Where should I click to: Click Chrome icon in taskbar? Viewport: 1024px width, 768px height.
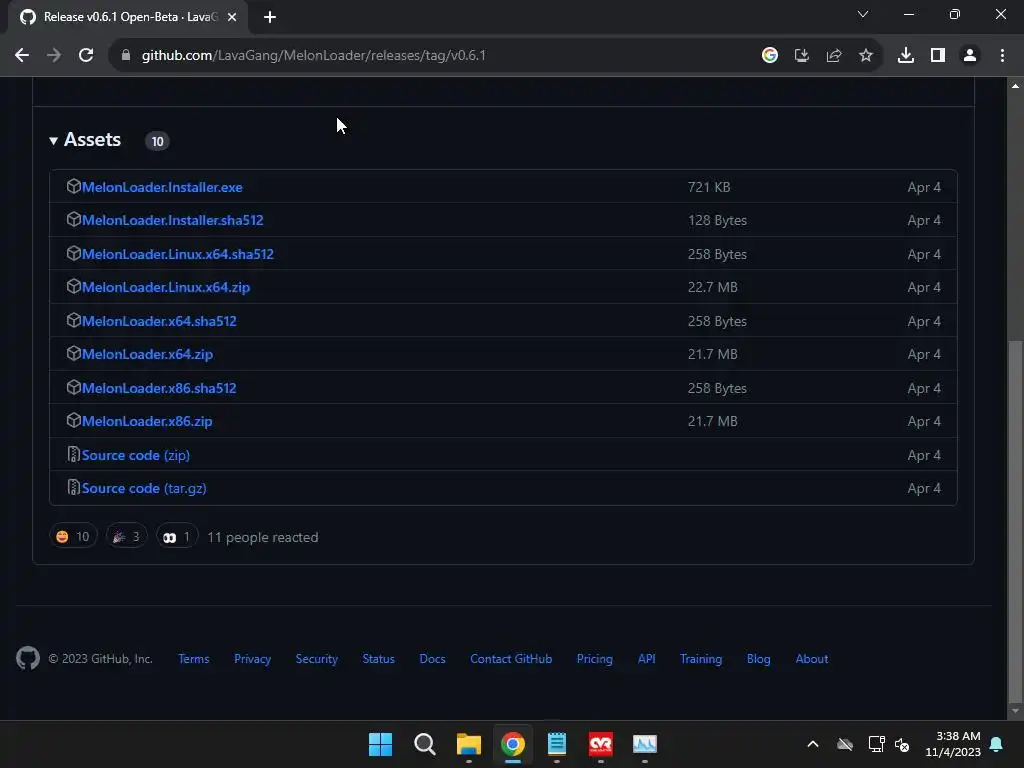[513, 744]
